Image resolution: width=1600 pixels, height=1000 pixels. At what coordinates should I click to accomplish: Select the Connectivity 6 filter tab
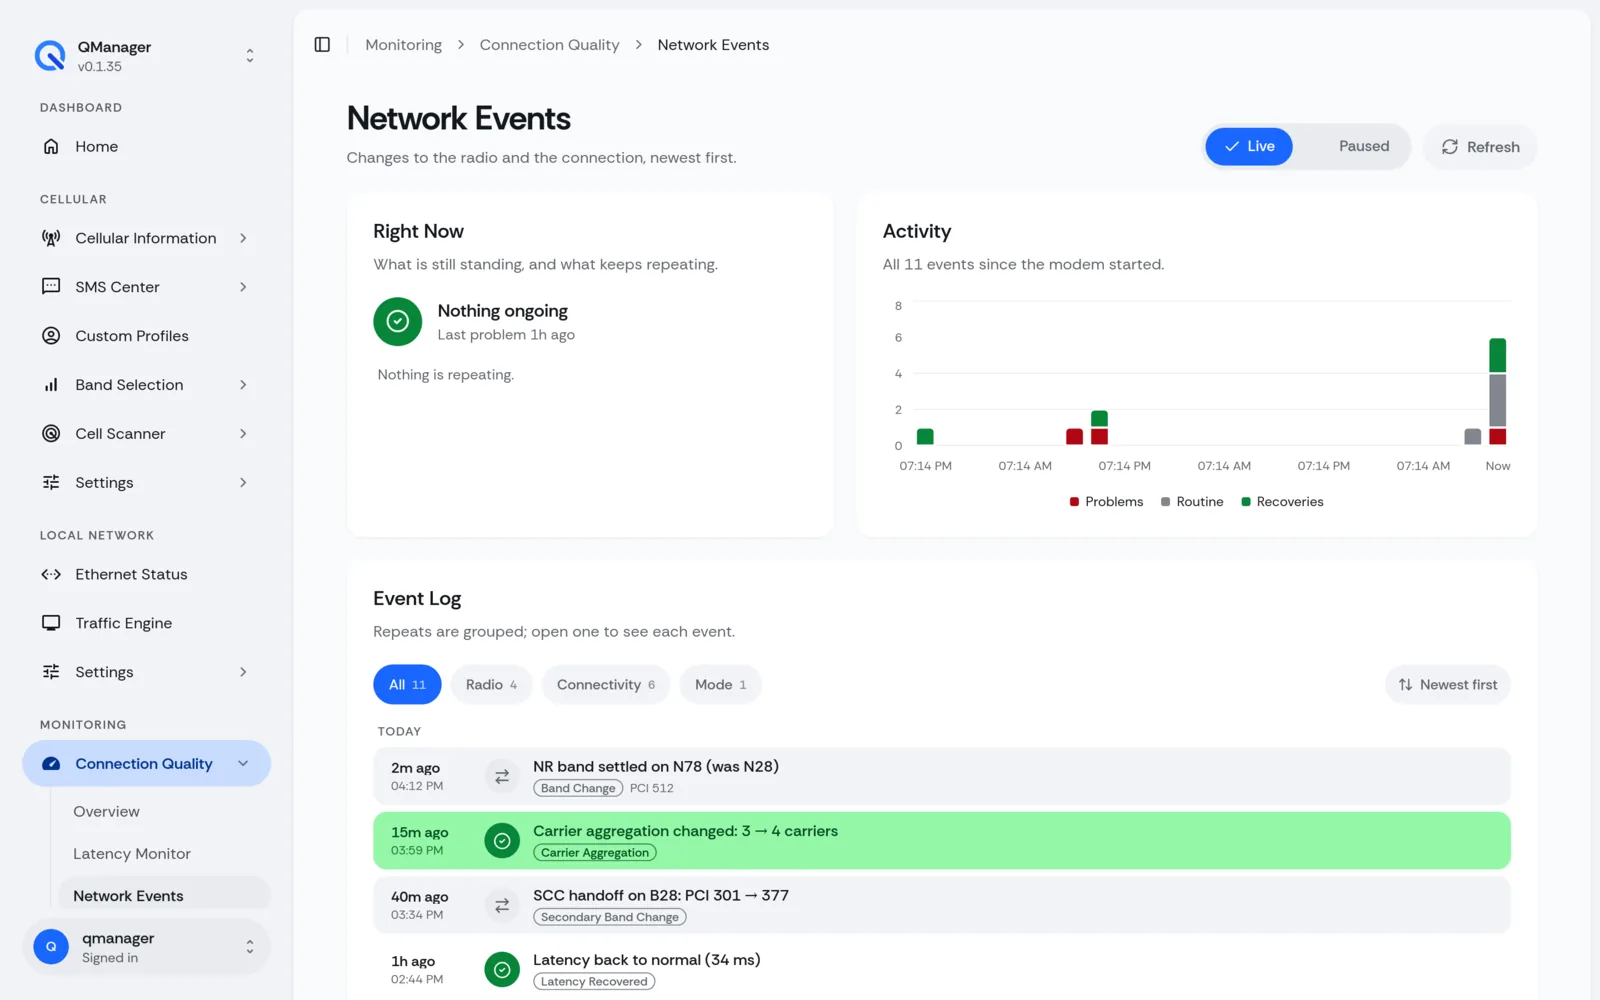click(x=606, y=685)
